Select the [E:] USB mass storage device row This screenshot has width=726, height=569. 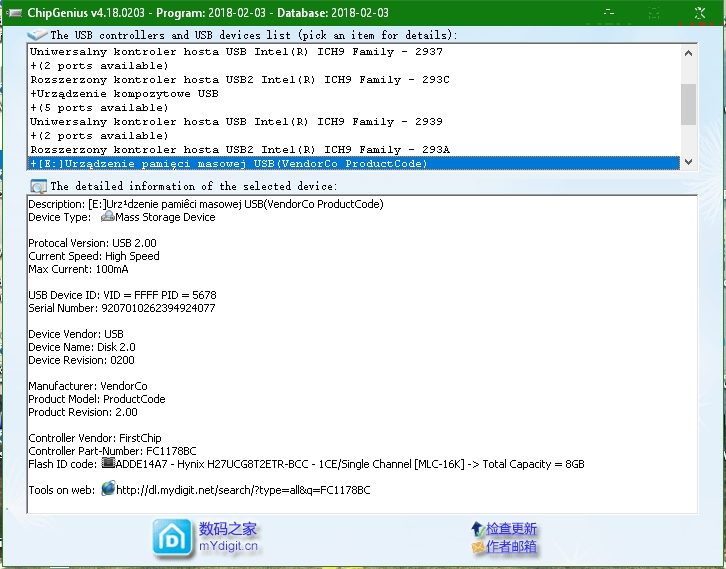click(354, 163)
